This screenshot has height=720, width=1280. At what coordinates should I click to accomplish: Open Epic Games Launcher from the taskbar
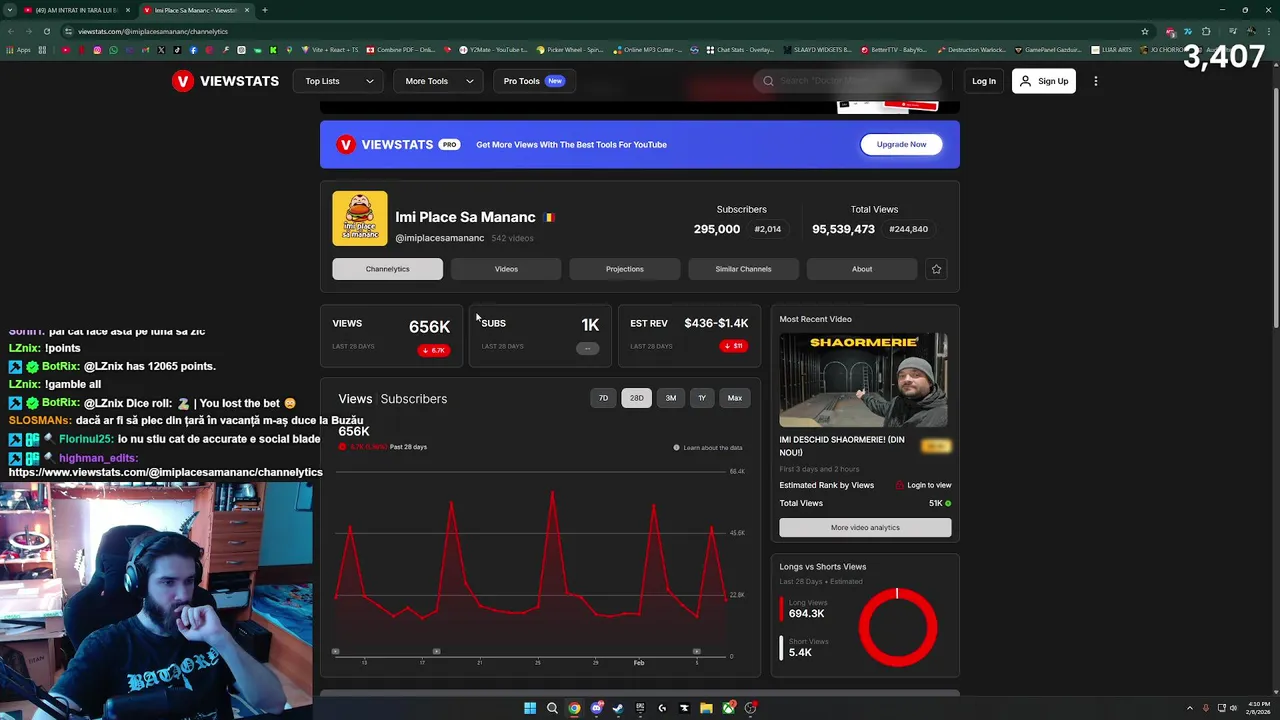pos(640,708)
